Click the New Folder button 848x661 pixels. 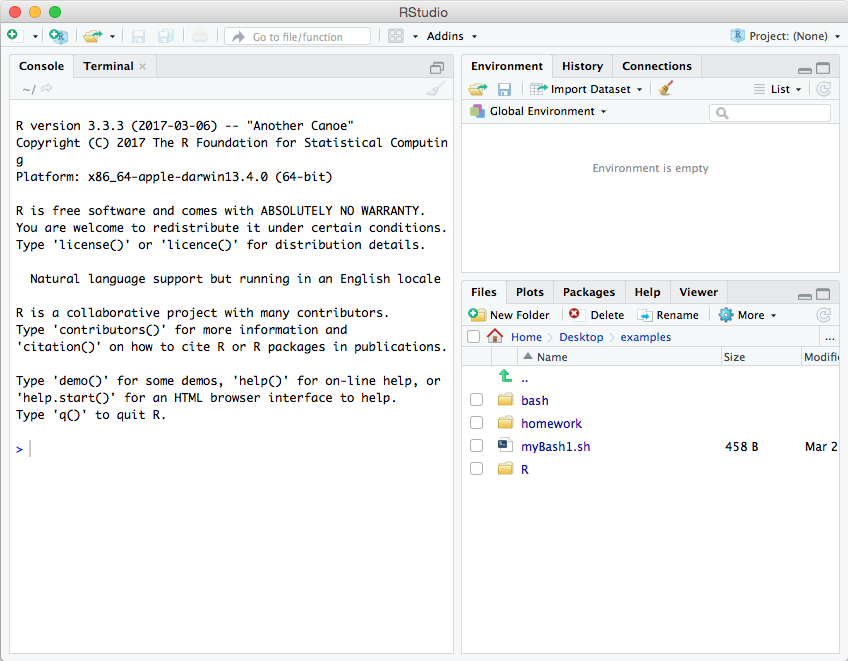510,315
